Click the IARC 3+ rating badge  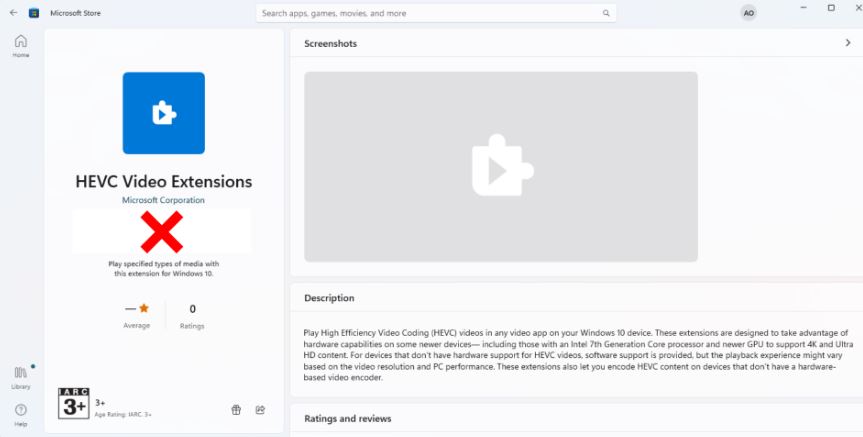coord(74,403)
